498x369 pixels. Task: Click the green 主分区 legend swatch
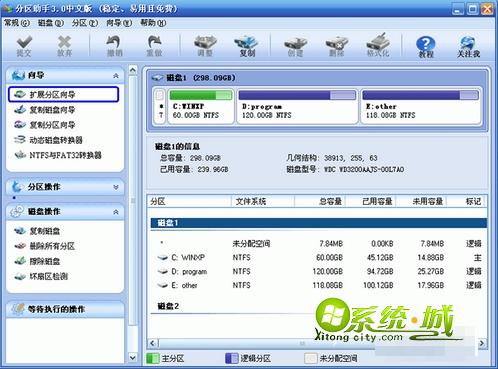[153, 358]
